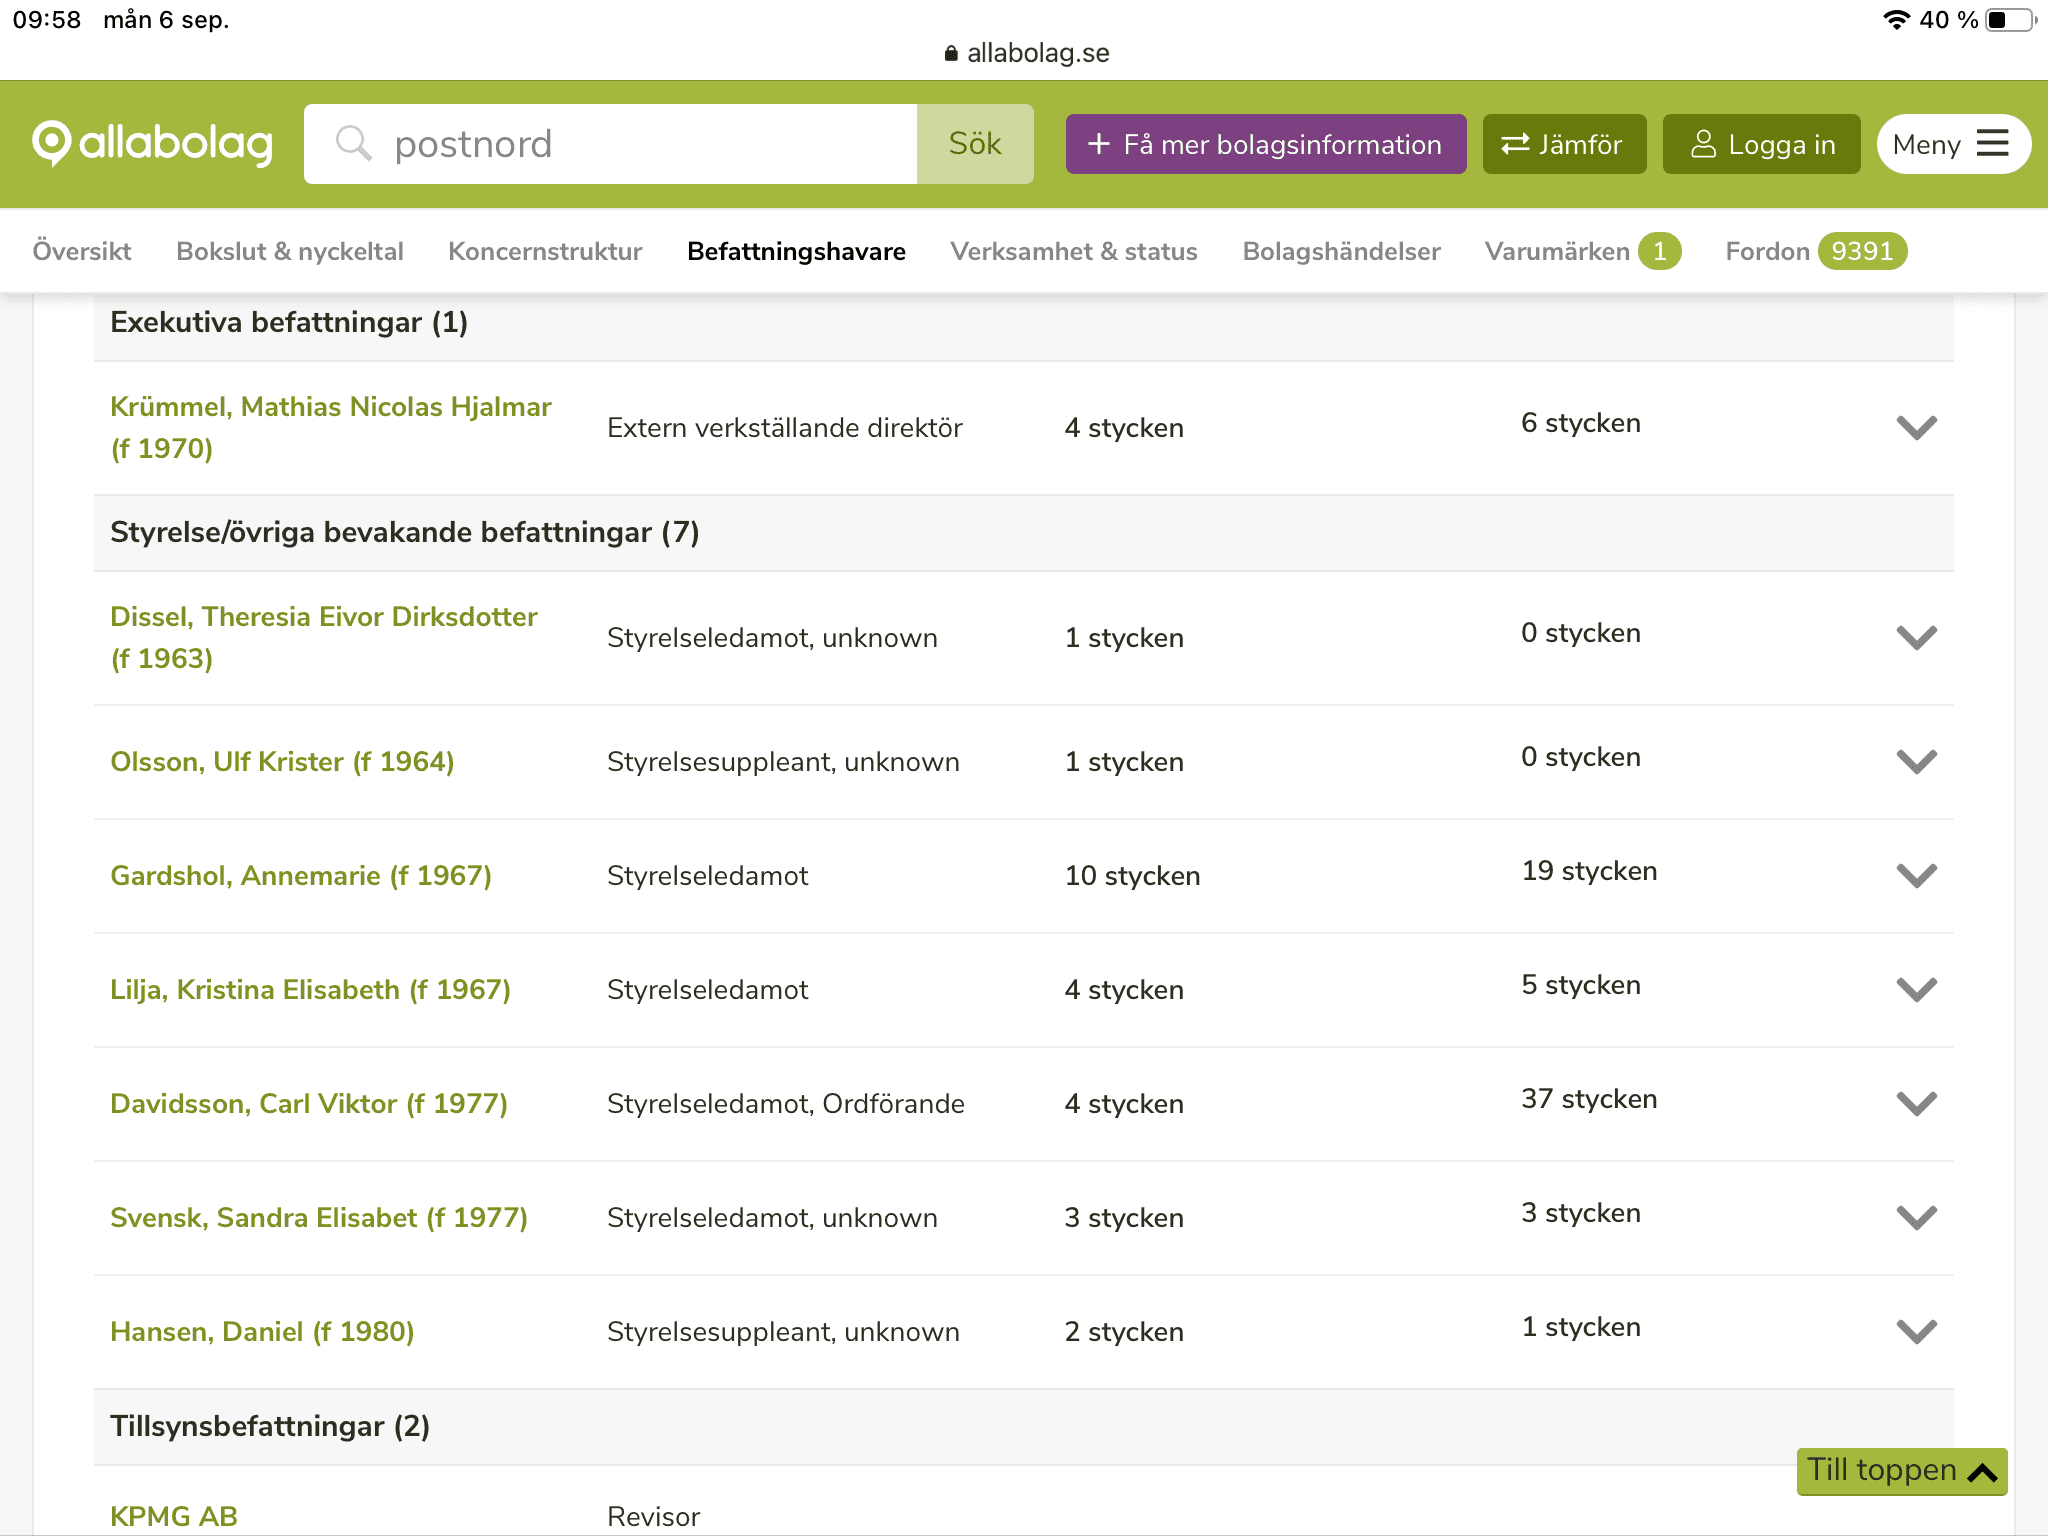Click the allabolag.se address bar
Screen dimensions: 2048x1536
point(1027,53)
